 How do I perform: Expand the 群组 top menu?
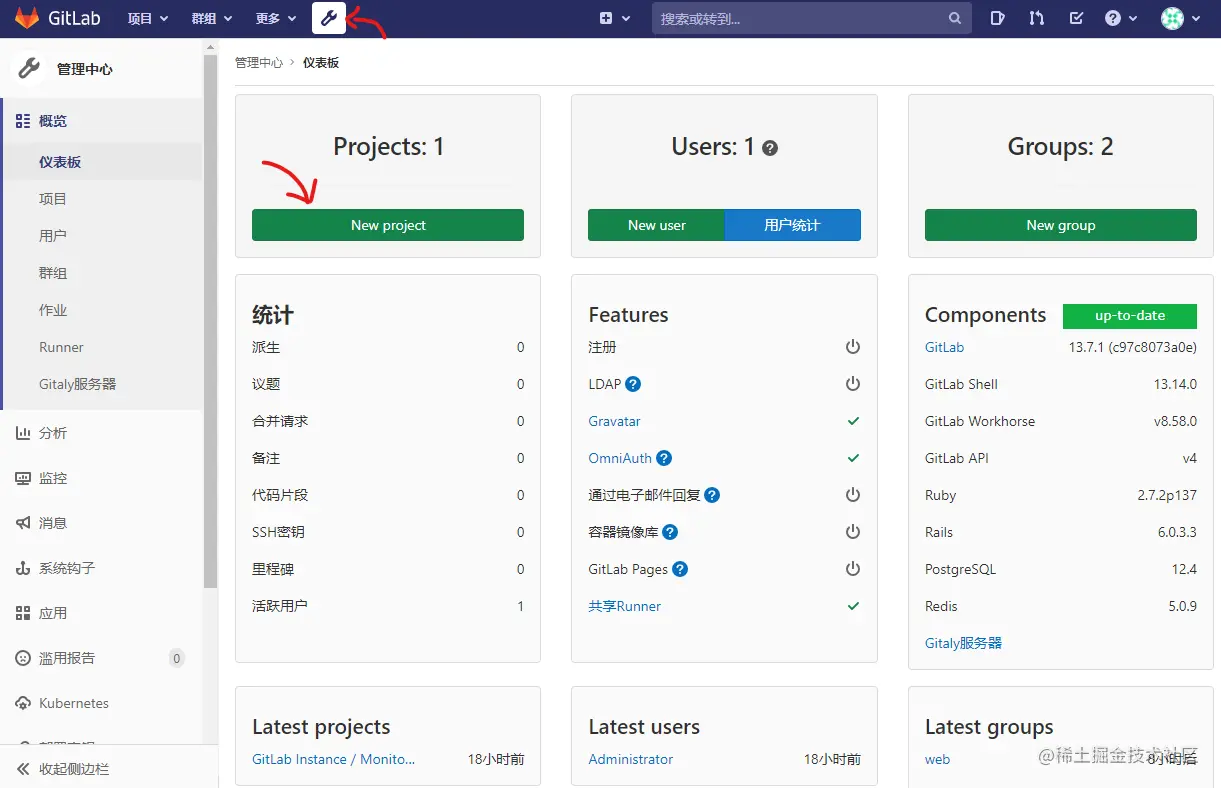[x=212, y=18]
